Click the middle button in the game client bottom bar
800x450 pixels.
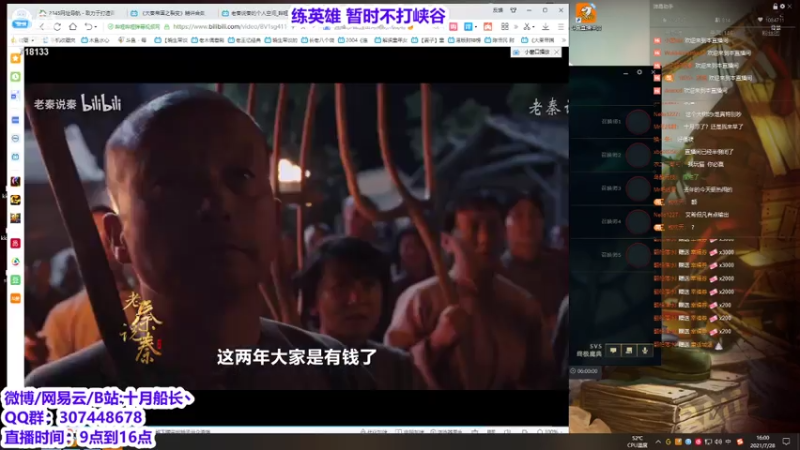coord(629,351)
